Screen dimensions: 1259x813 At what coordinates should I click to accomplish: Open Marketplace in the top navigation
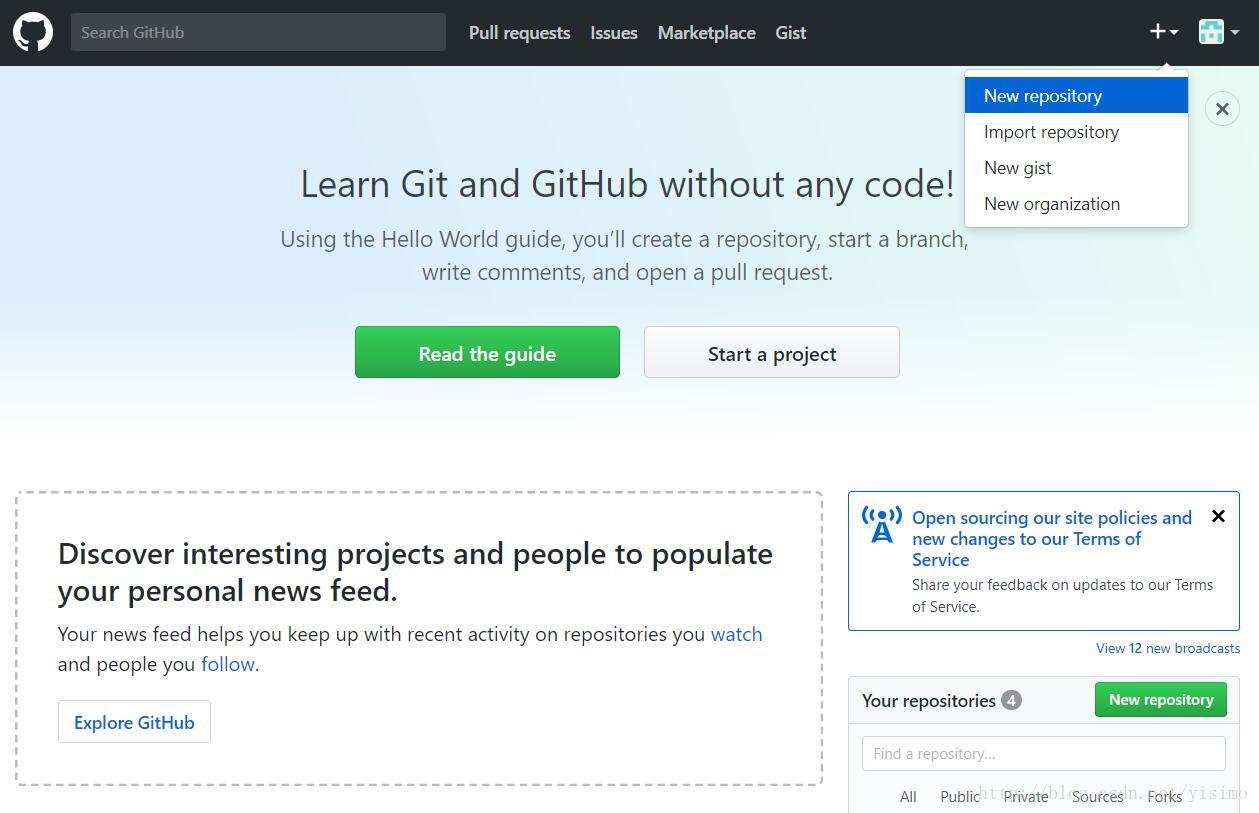(706, 33)
